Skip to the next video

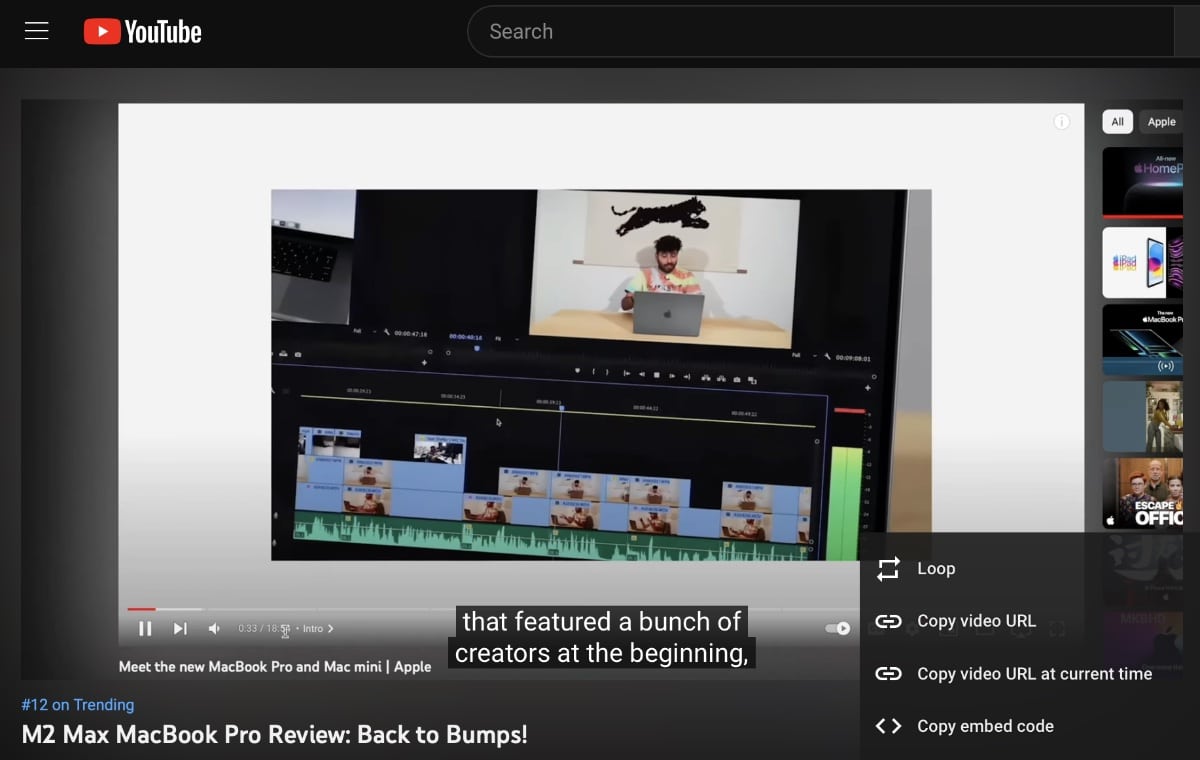(x=180, y=629)
